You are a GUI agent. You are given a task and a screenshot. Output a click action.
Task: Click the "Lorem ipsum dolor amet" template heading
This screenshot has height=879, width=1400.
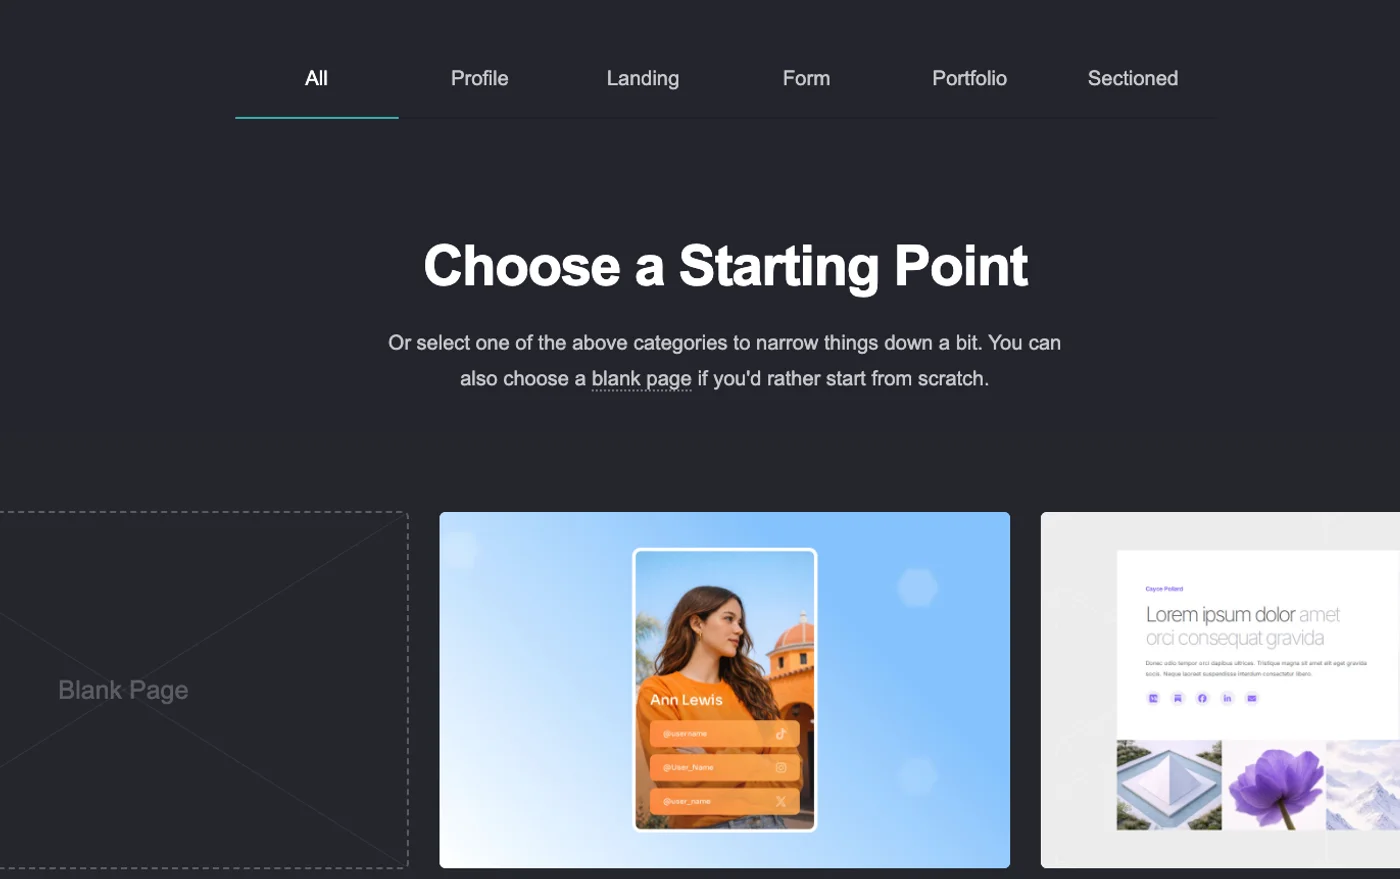click(x=1243, y=614)
